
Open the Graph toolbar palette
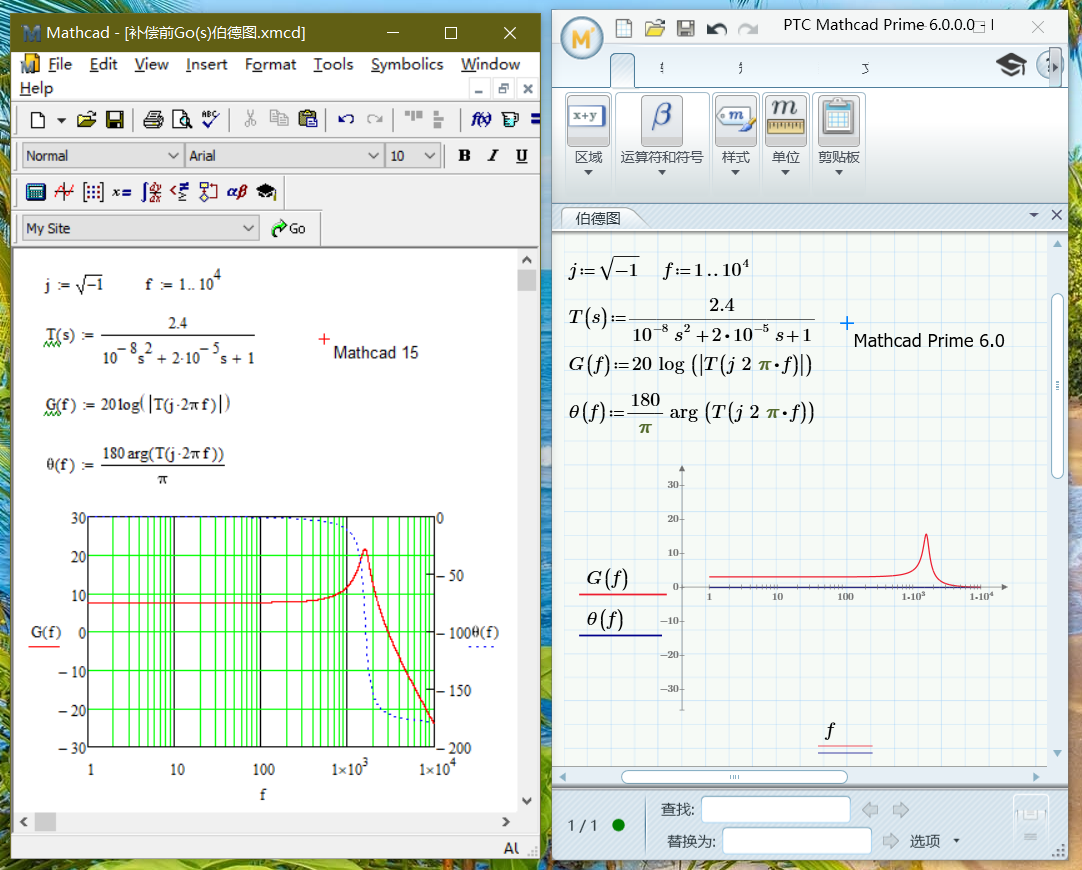click(64, 192)
